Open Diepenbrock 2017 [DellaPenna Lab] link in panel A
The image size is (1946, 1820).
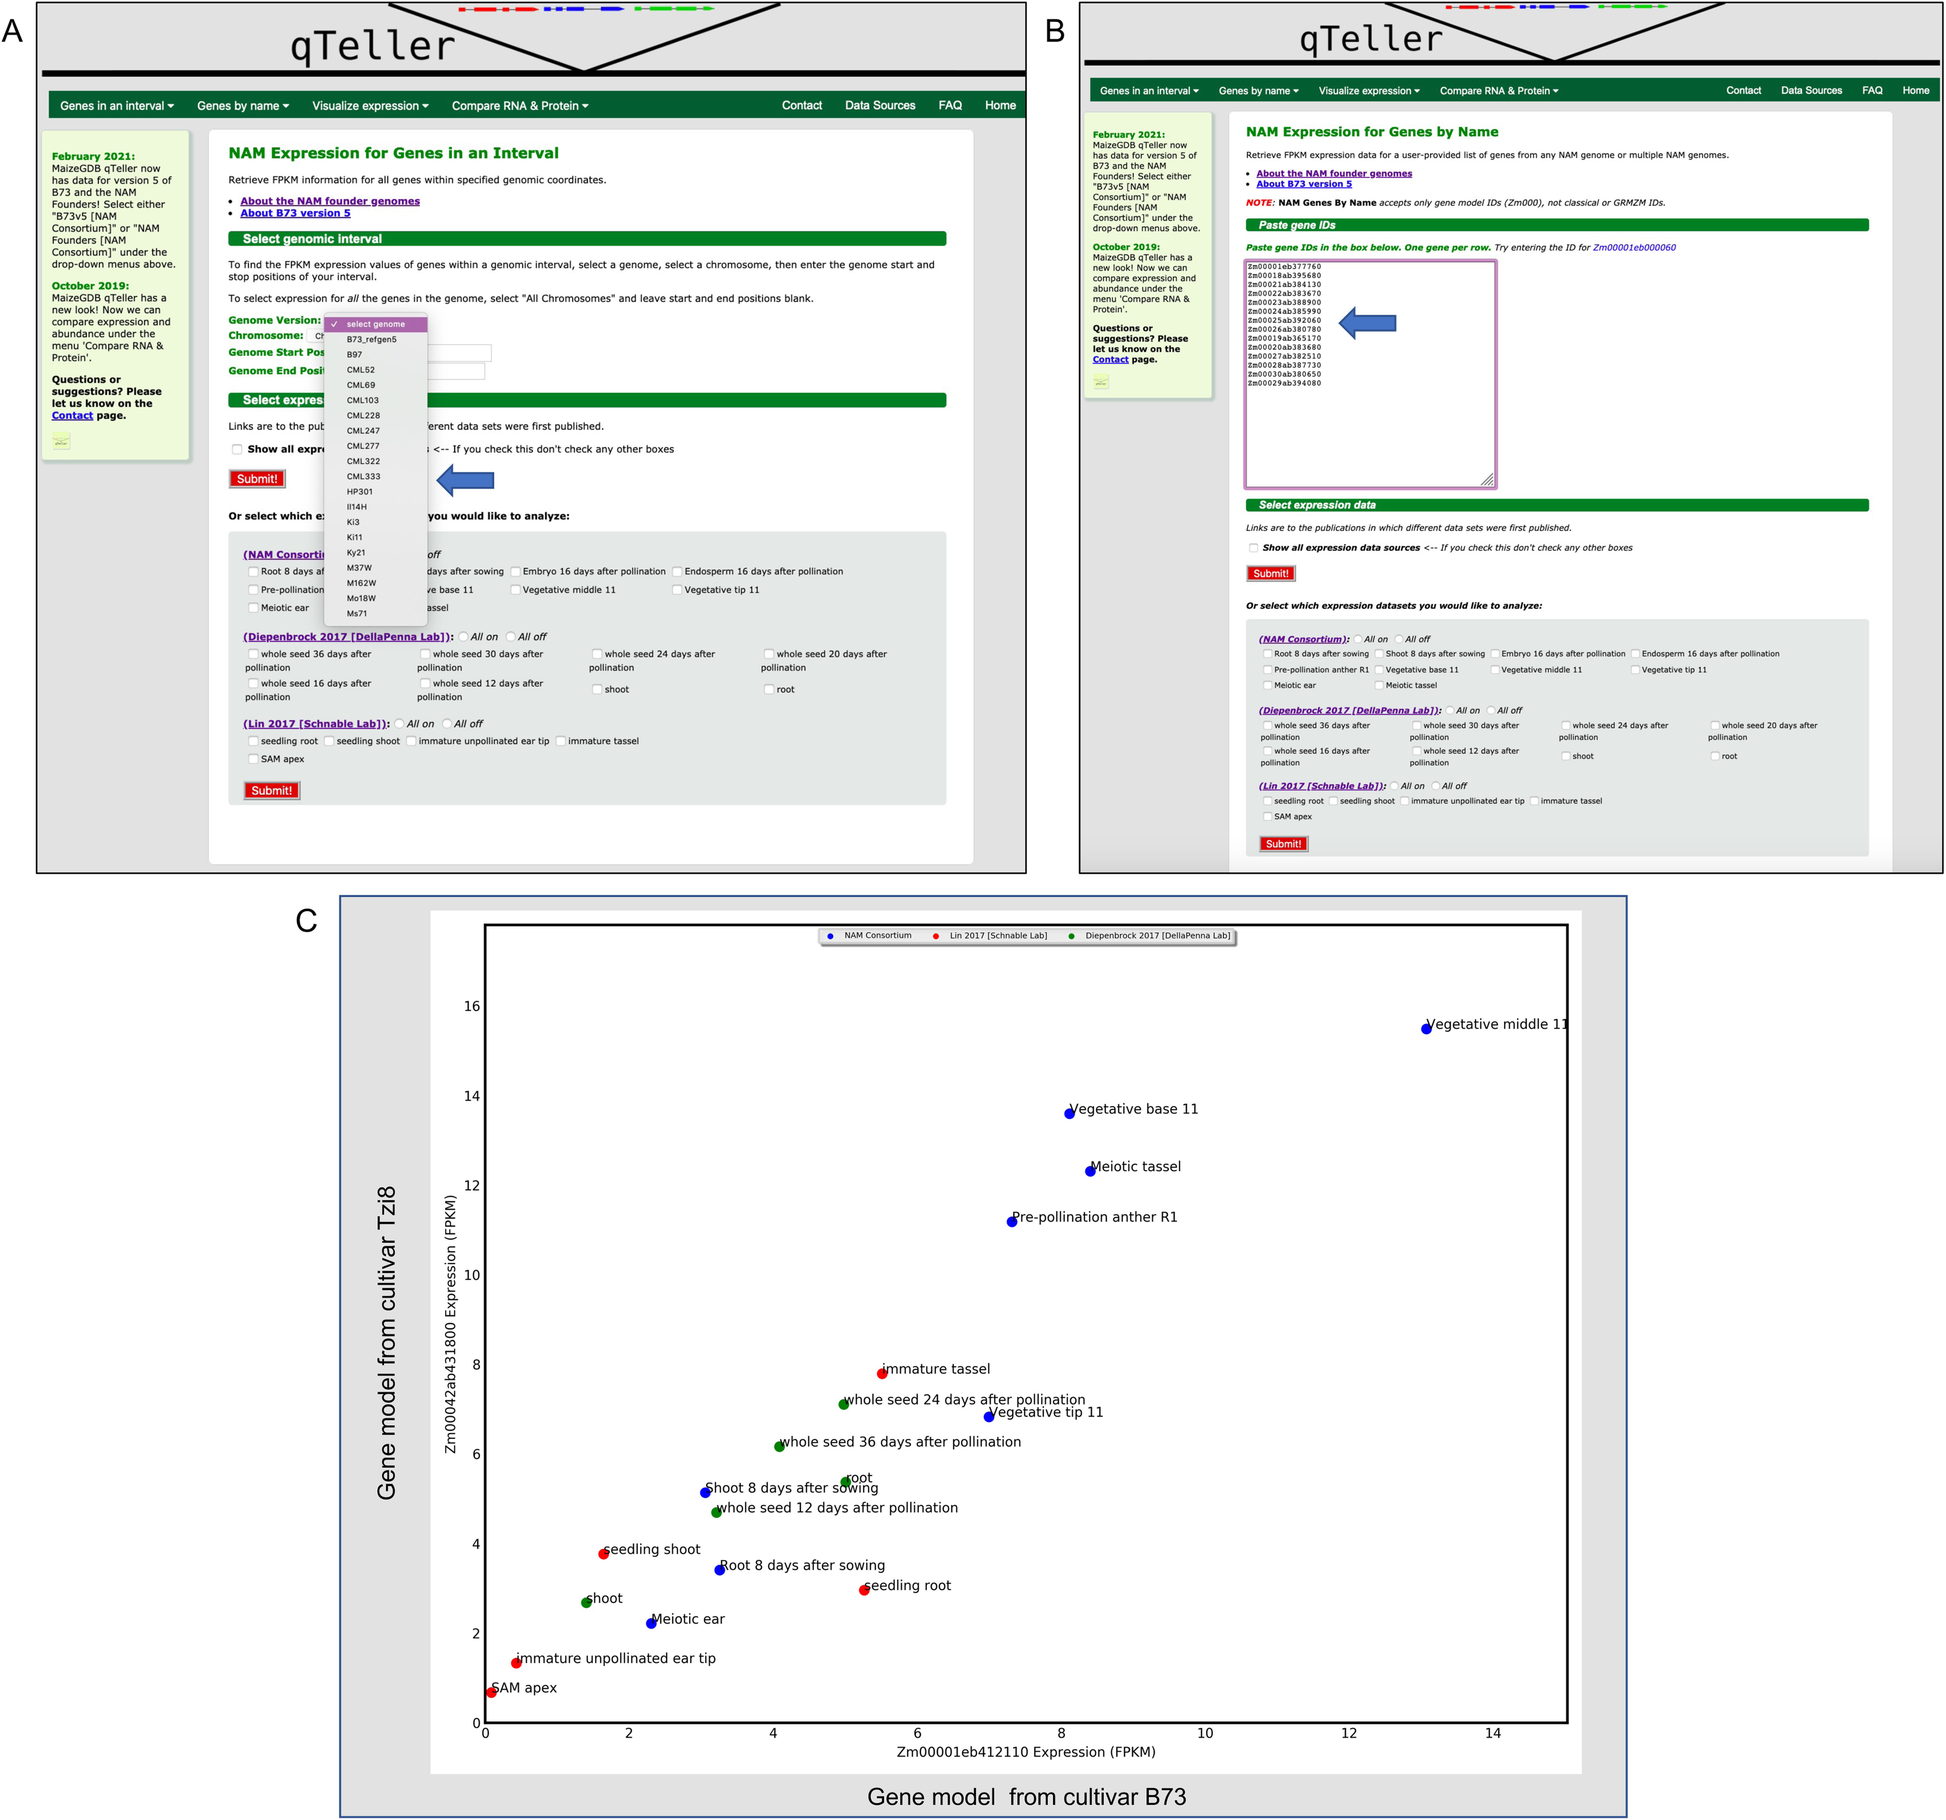pos(348,637)
